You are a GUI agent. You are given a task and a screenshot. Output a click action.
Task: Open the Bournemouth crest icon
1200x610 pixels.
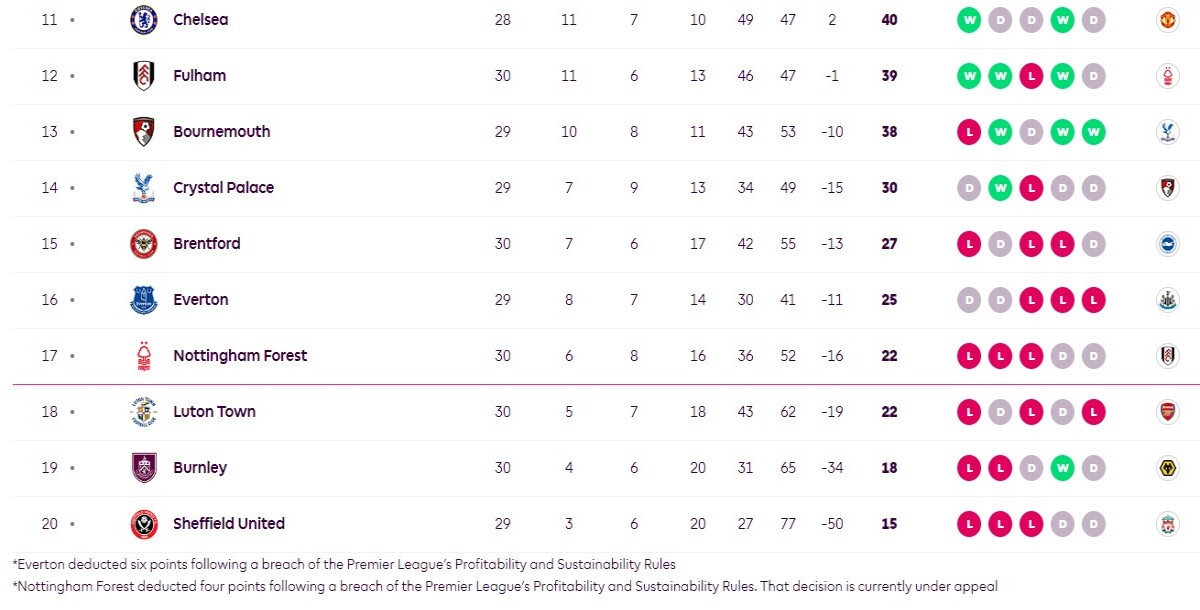point(144,132)
